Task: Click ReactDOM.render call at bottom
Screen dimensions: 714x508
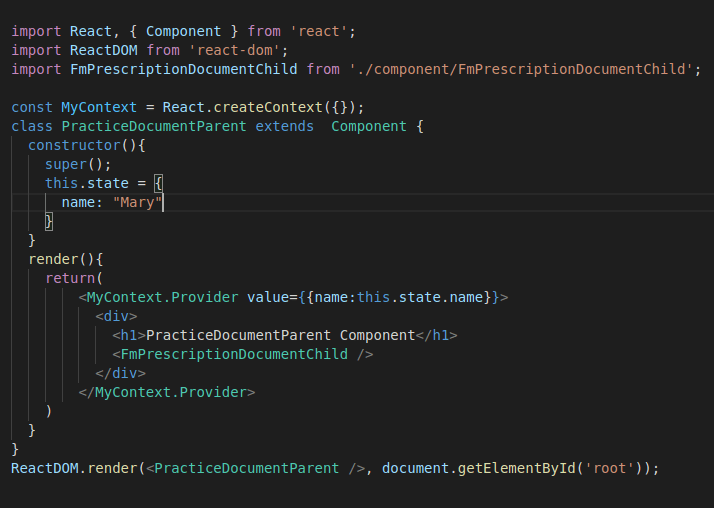Action: point(73,468)
